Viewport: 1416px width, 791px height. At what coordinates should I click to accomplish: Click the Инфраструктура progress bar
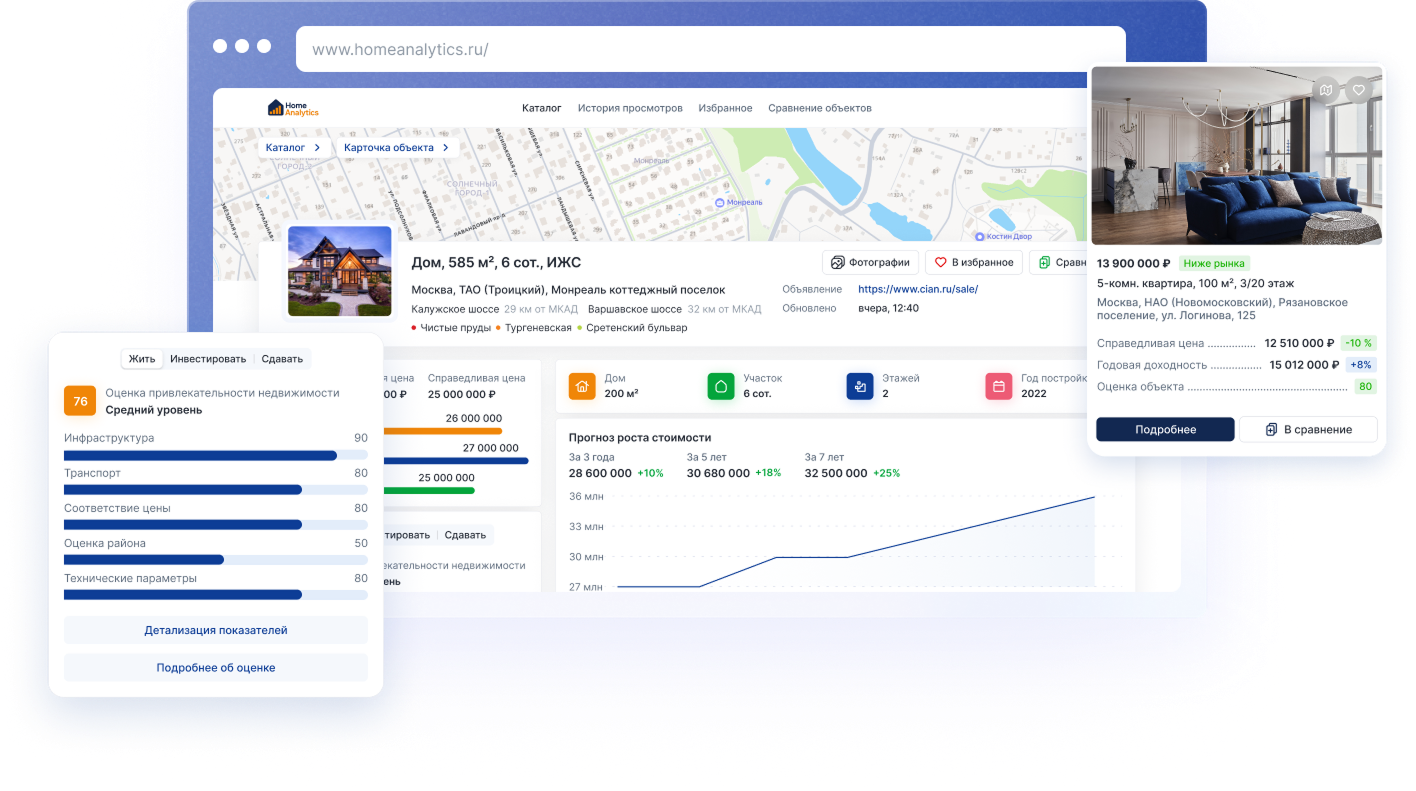point(216,455)
